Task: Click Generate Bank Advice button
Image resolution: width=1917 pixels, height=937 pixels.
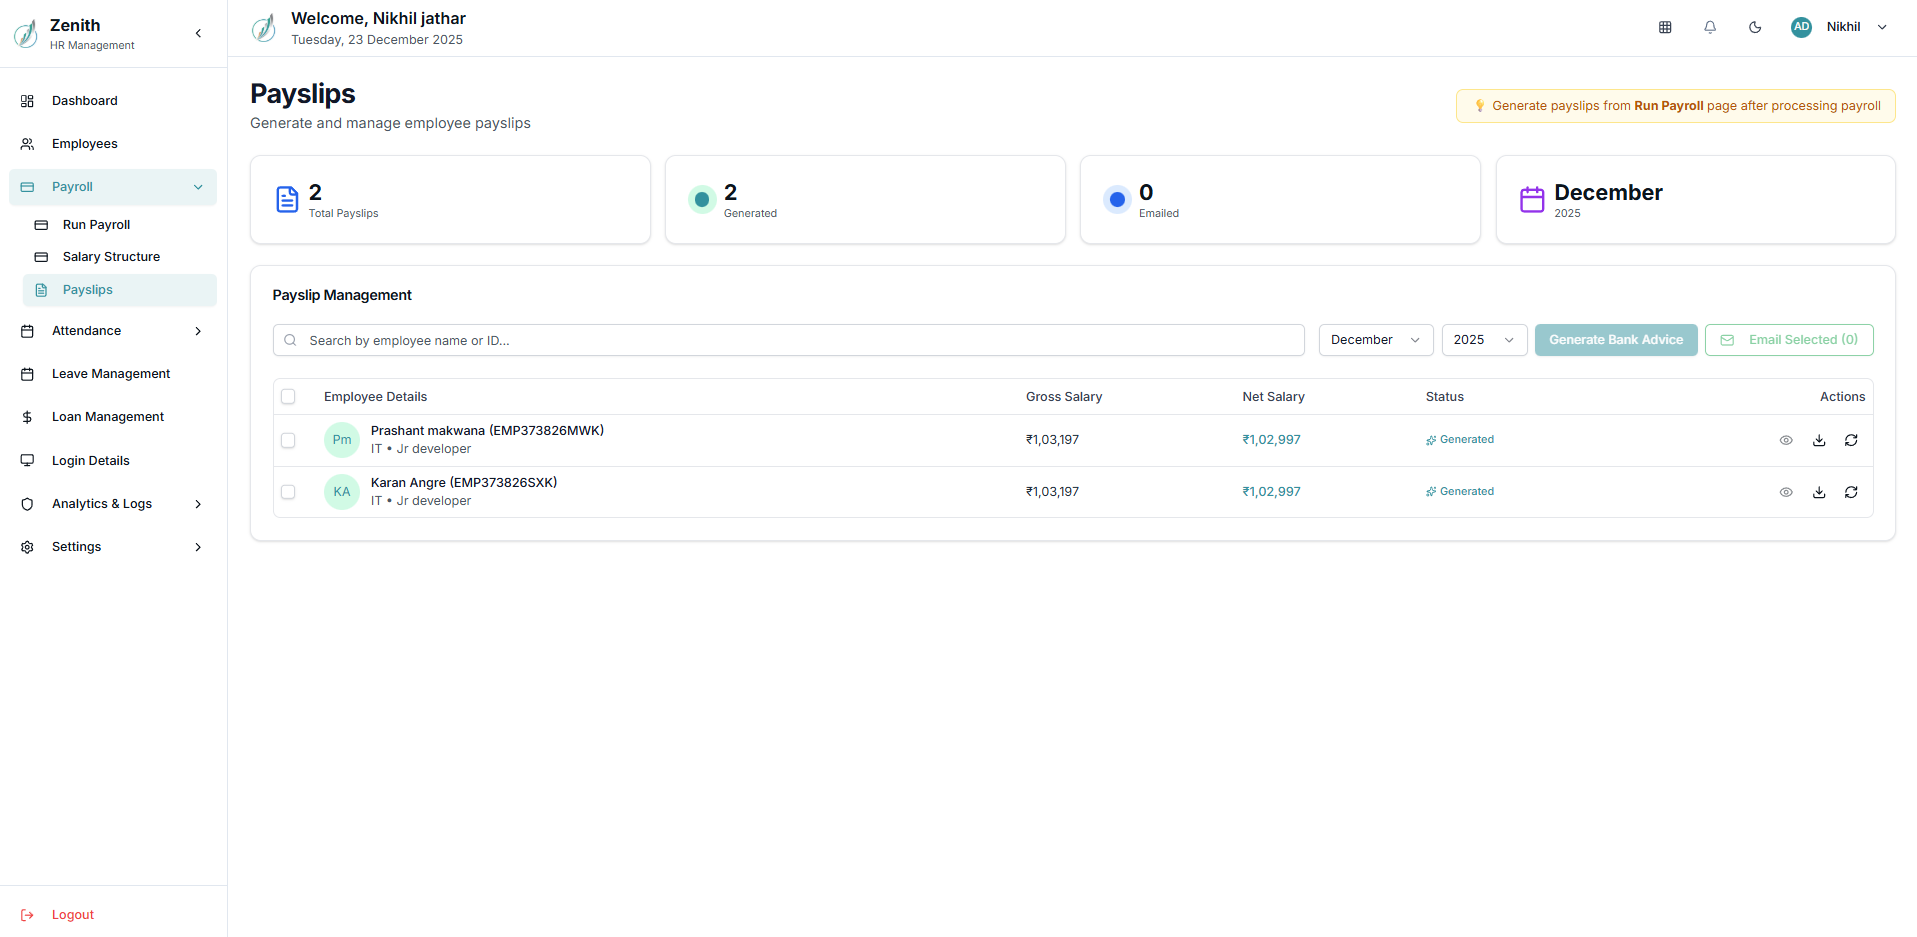Action: (1615, 340)
